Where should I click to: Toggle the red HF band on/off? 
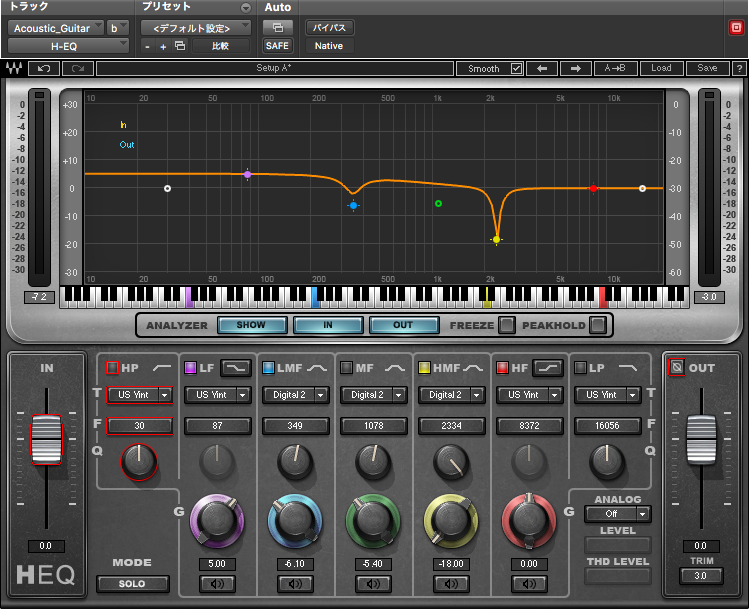(502, 368)
